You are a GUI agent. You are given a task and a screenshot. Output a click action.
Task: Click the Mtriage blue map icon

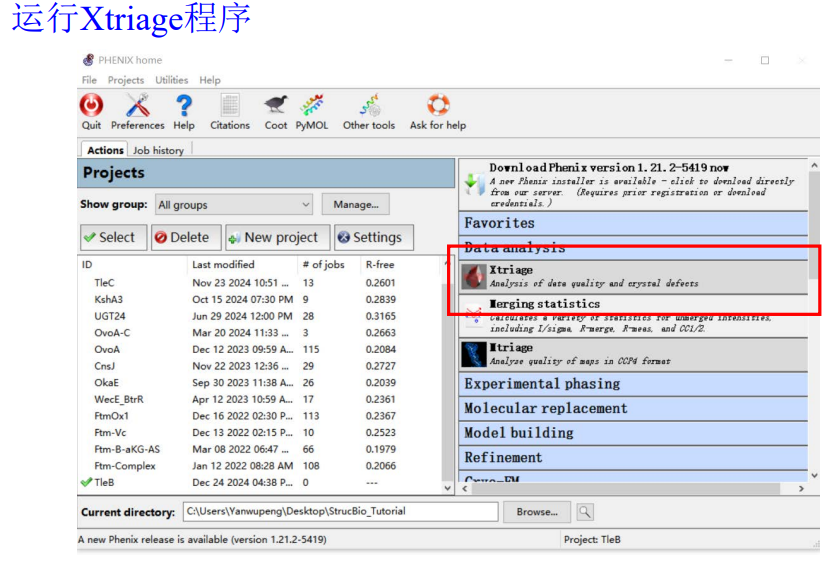[x=473, y=354]
